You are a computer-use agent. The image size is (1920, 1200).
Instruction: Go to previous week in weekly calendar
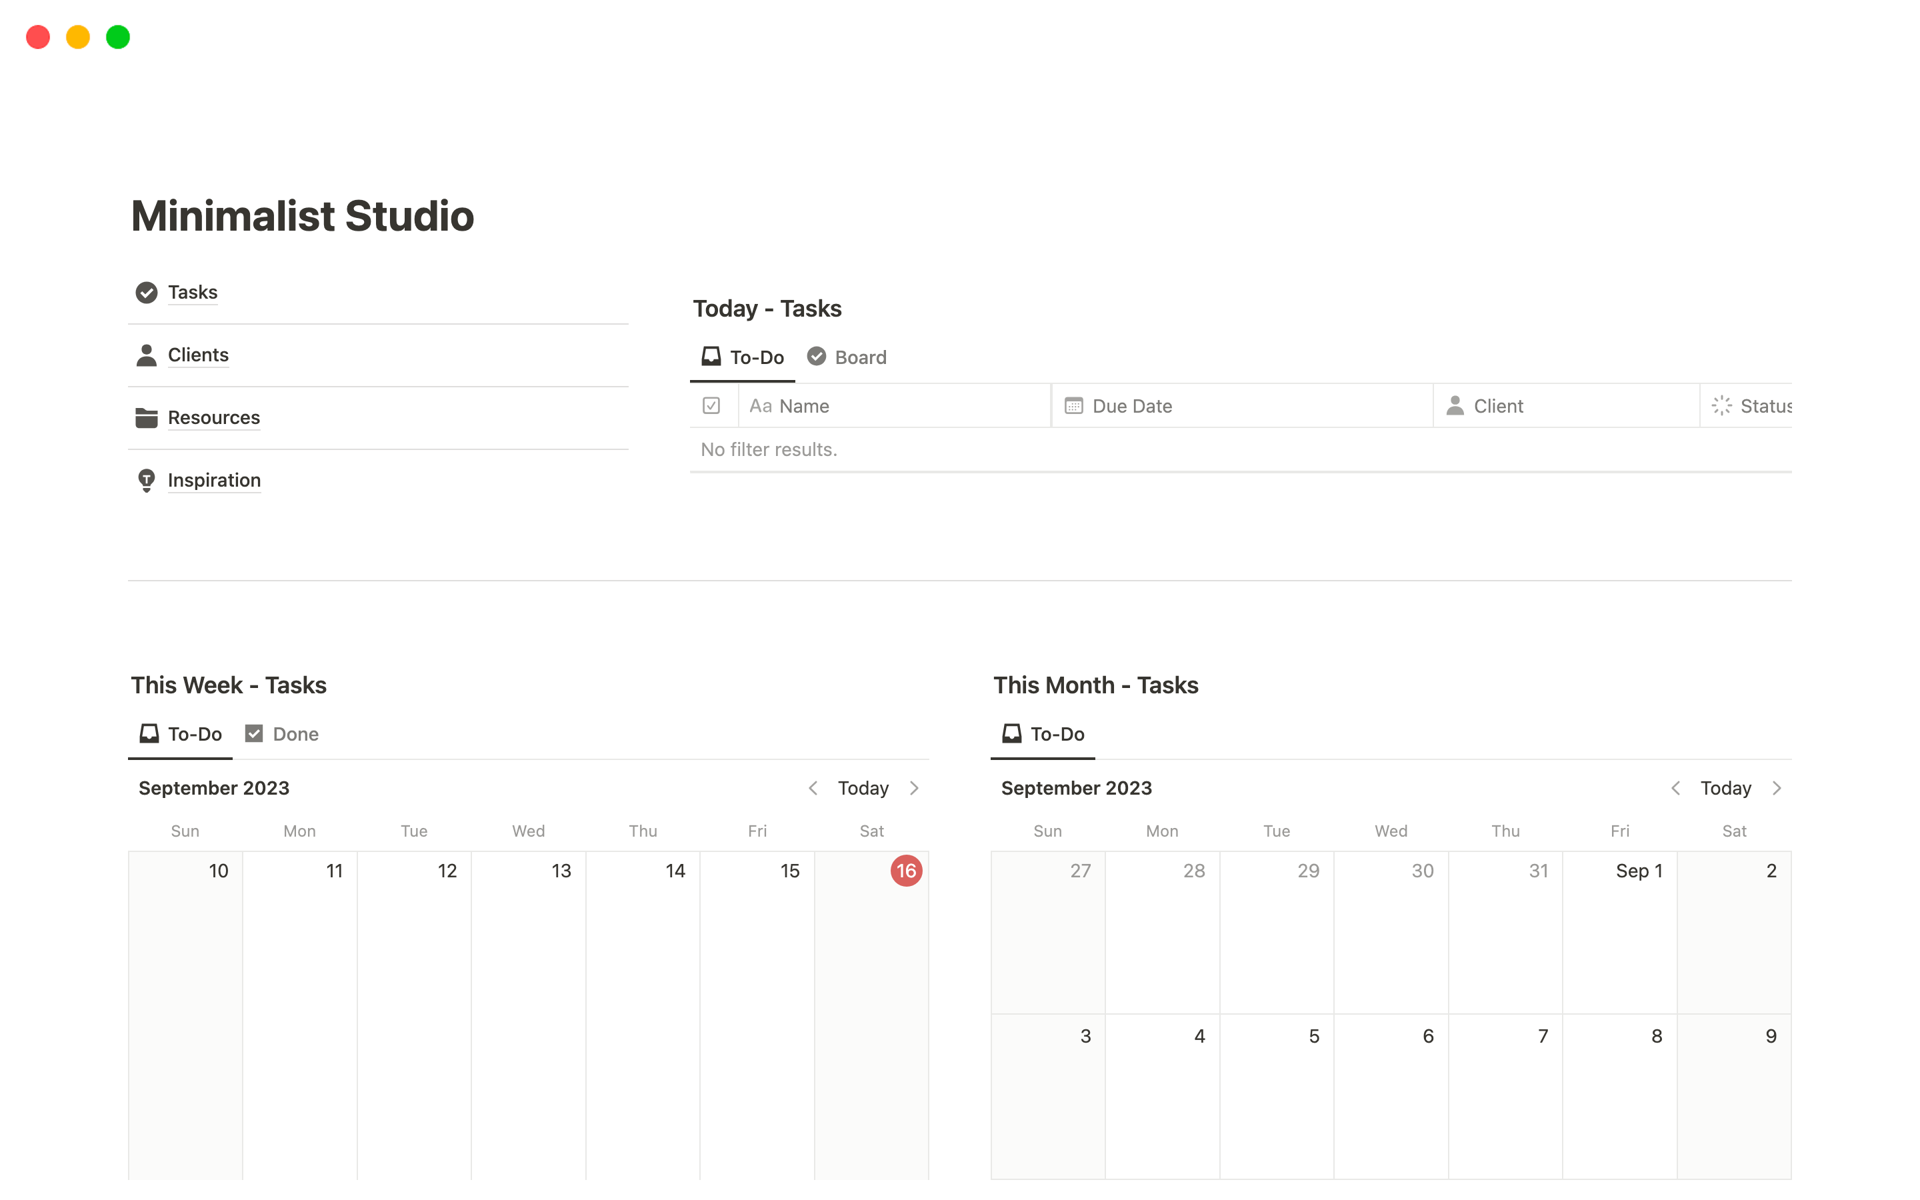coord(813,788)
